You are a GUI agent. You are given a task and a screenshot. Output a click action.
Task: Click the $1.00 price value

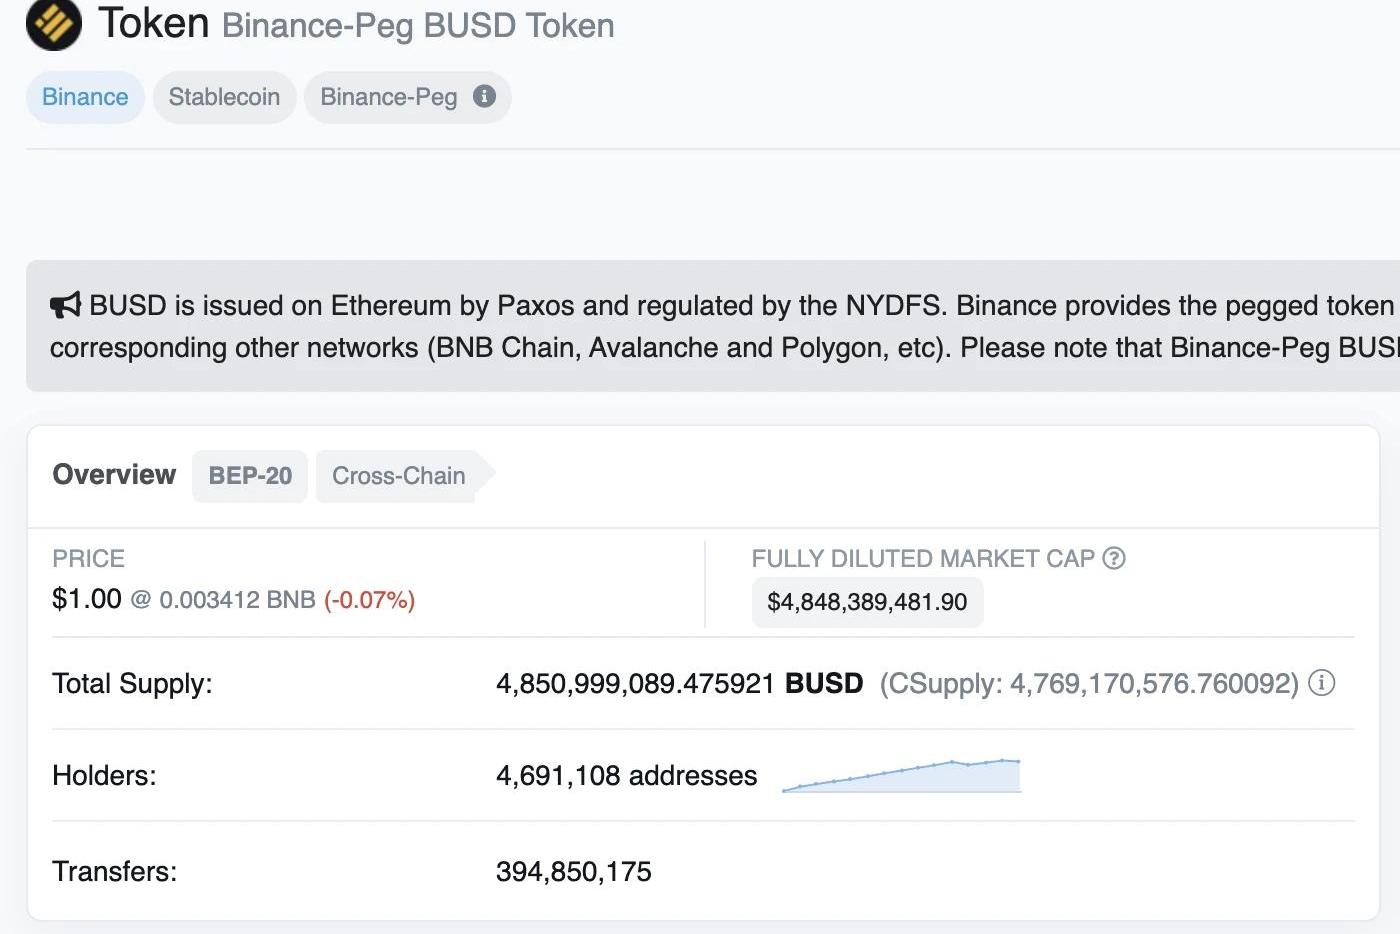point(86,599)
